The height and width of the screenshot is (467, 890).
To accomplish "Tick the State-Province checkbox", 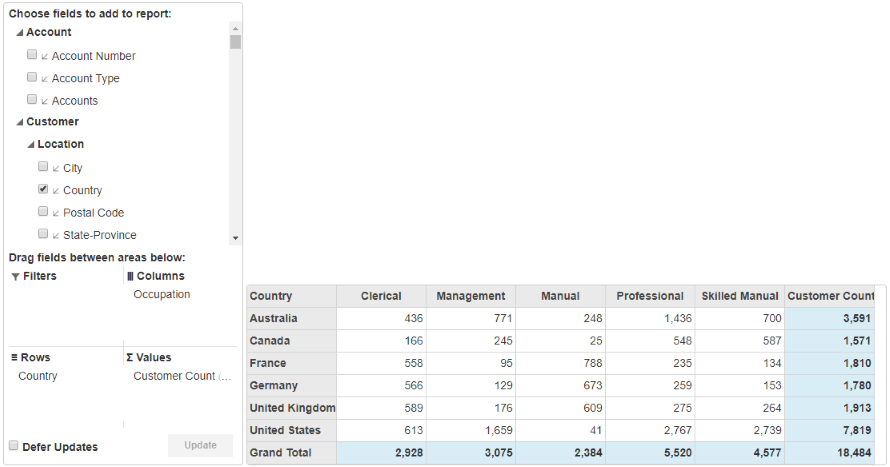I will 43,234.
